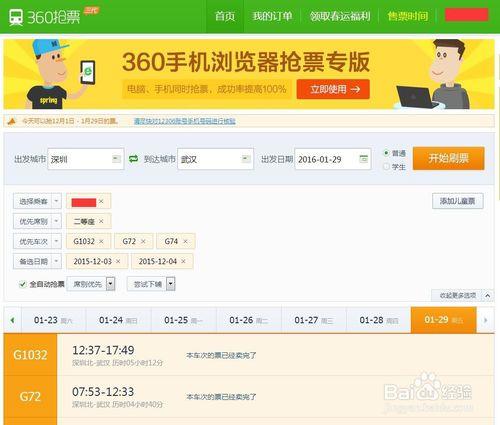
Task: Click the notice horn icon
Action: point(12,121)
